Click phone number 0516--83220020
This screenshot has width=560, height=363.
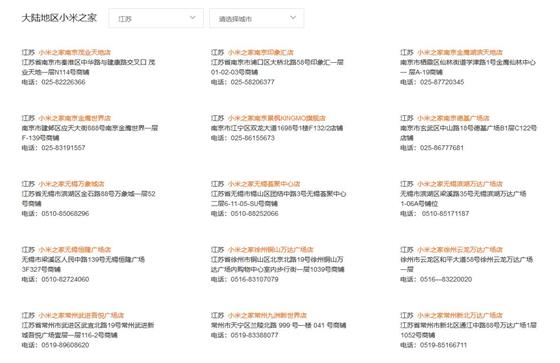[x=446, y=279]
